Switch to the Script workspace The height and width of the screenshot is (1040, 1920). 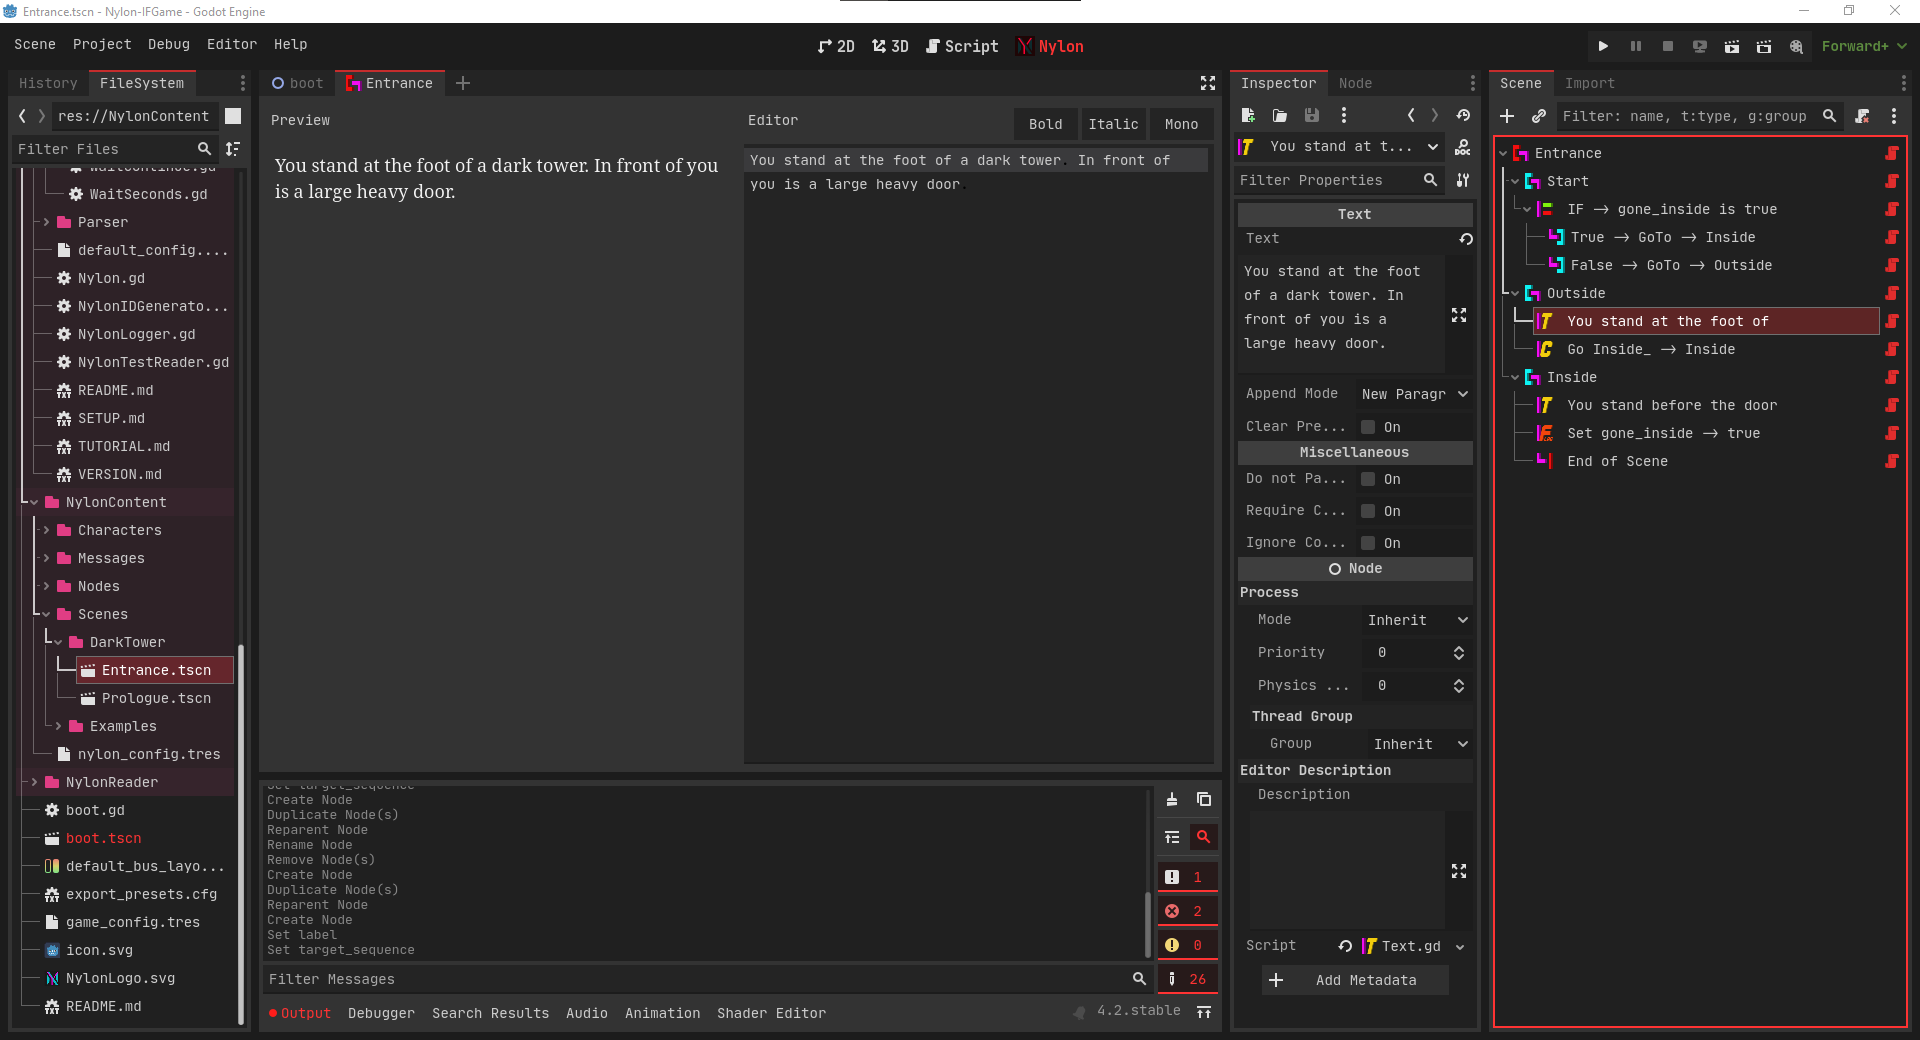pos(962,46)
